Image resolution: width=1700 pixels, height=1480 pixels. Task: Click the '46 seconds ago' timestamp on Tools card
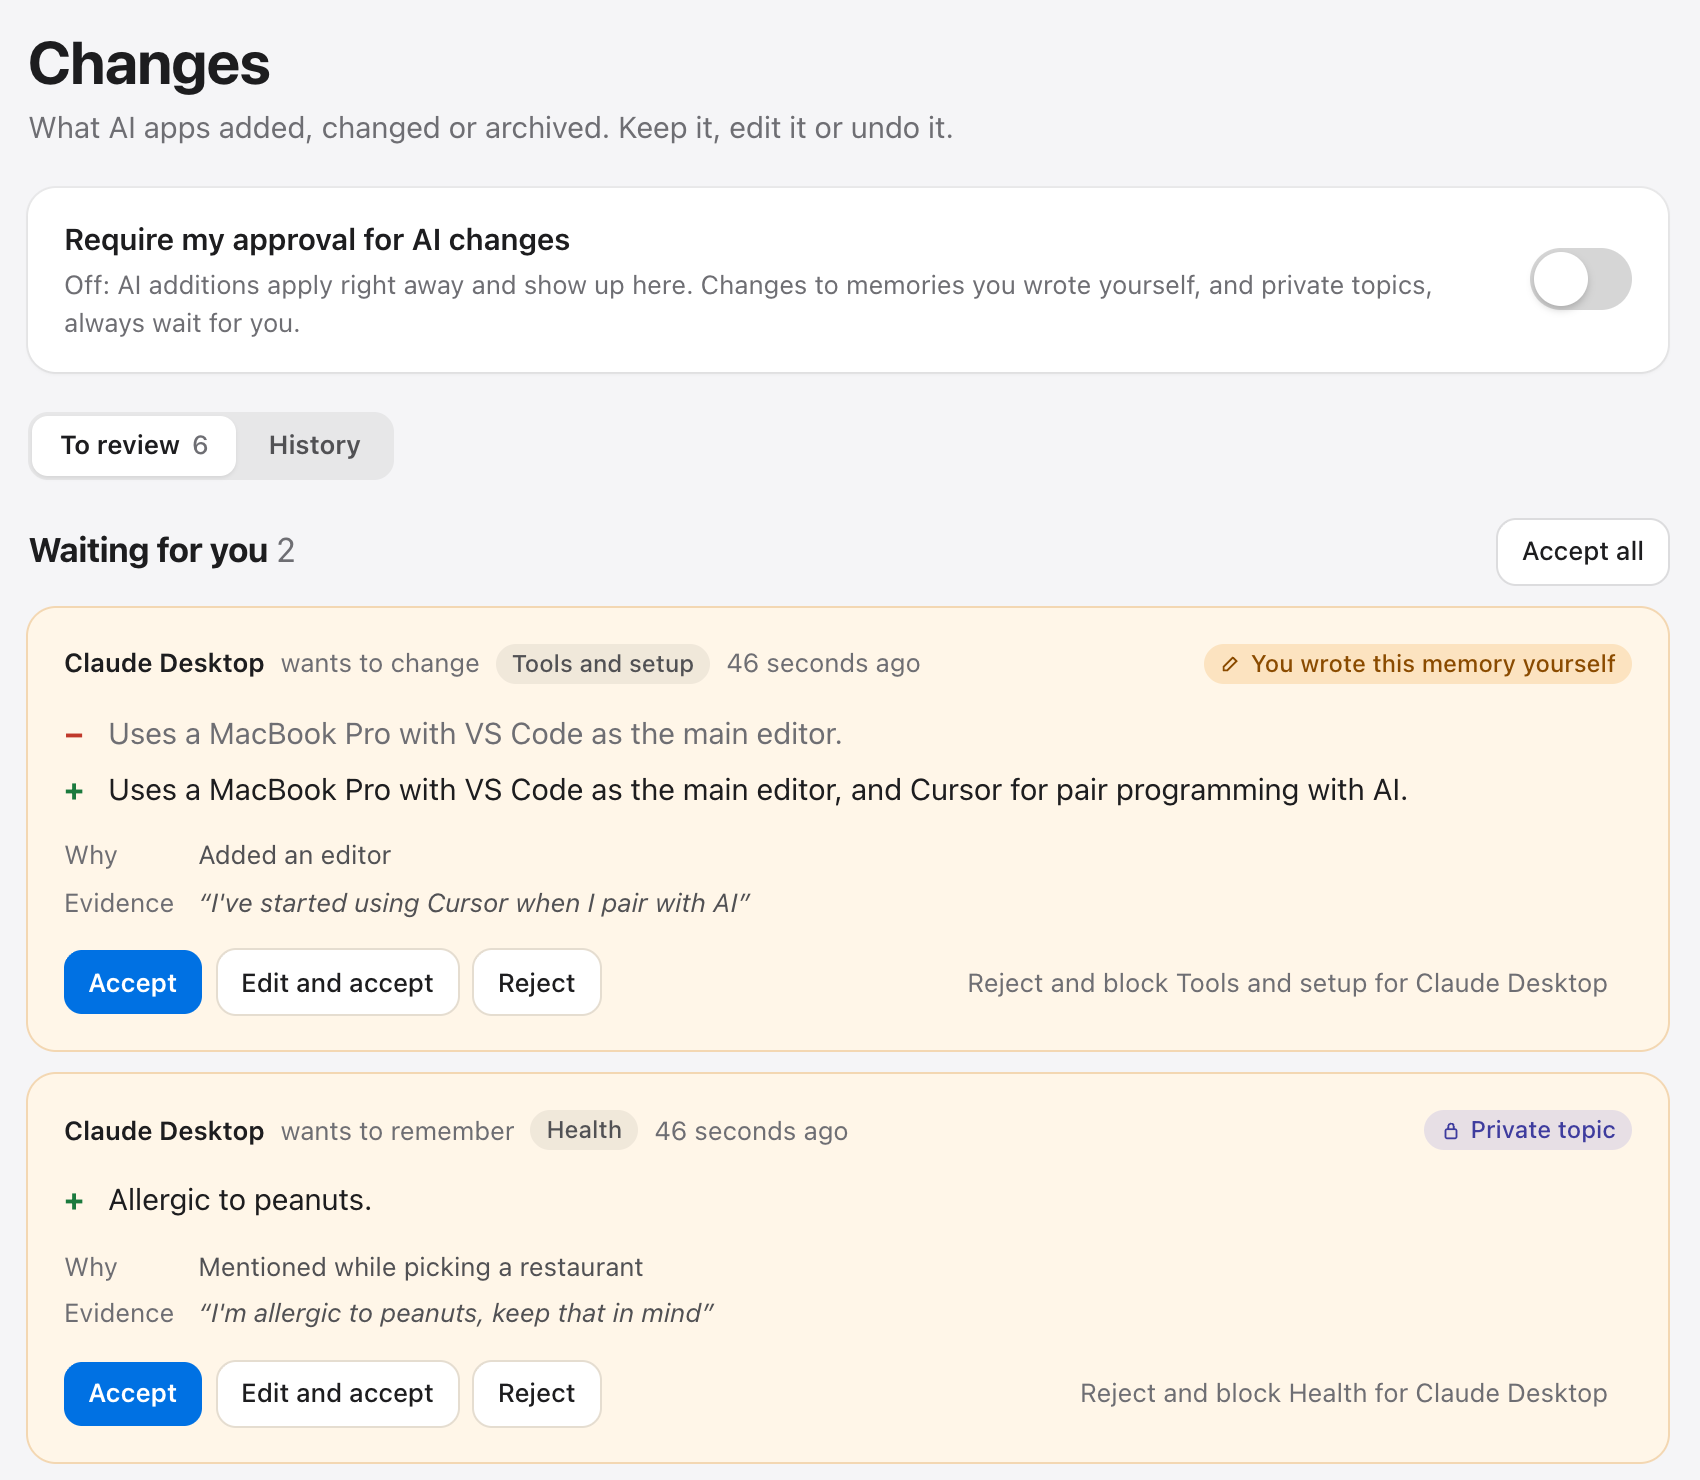pyautogui.click(x=823, y=663)
